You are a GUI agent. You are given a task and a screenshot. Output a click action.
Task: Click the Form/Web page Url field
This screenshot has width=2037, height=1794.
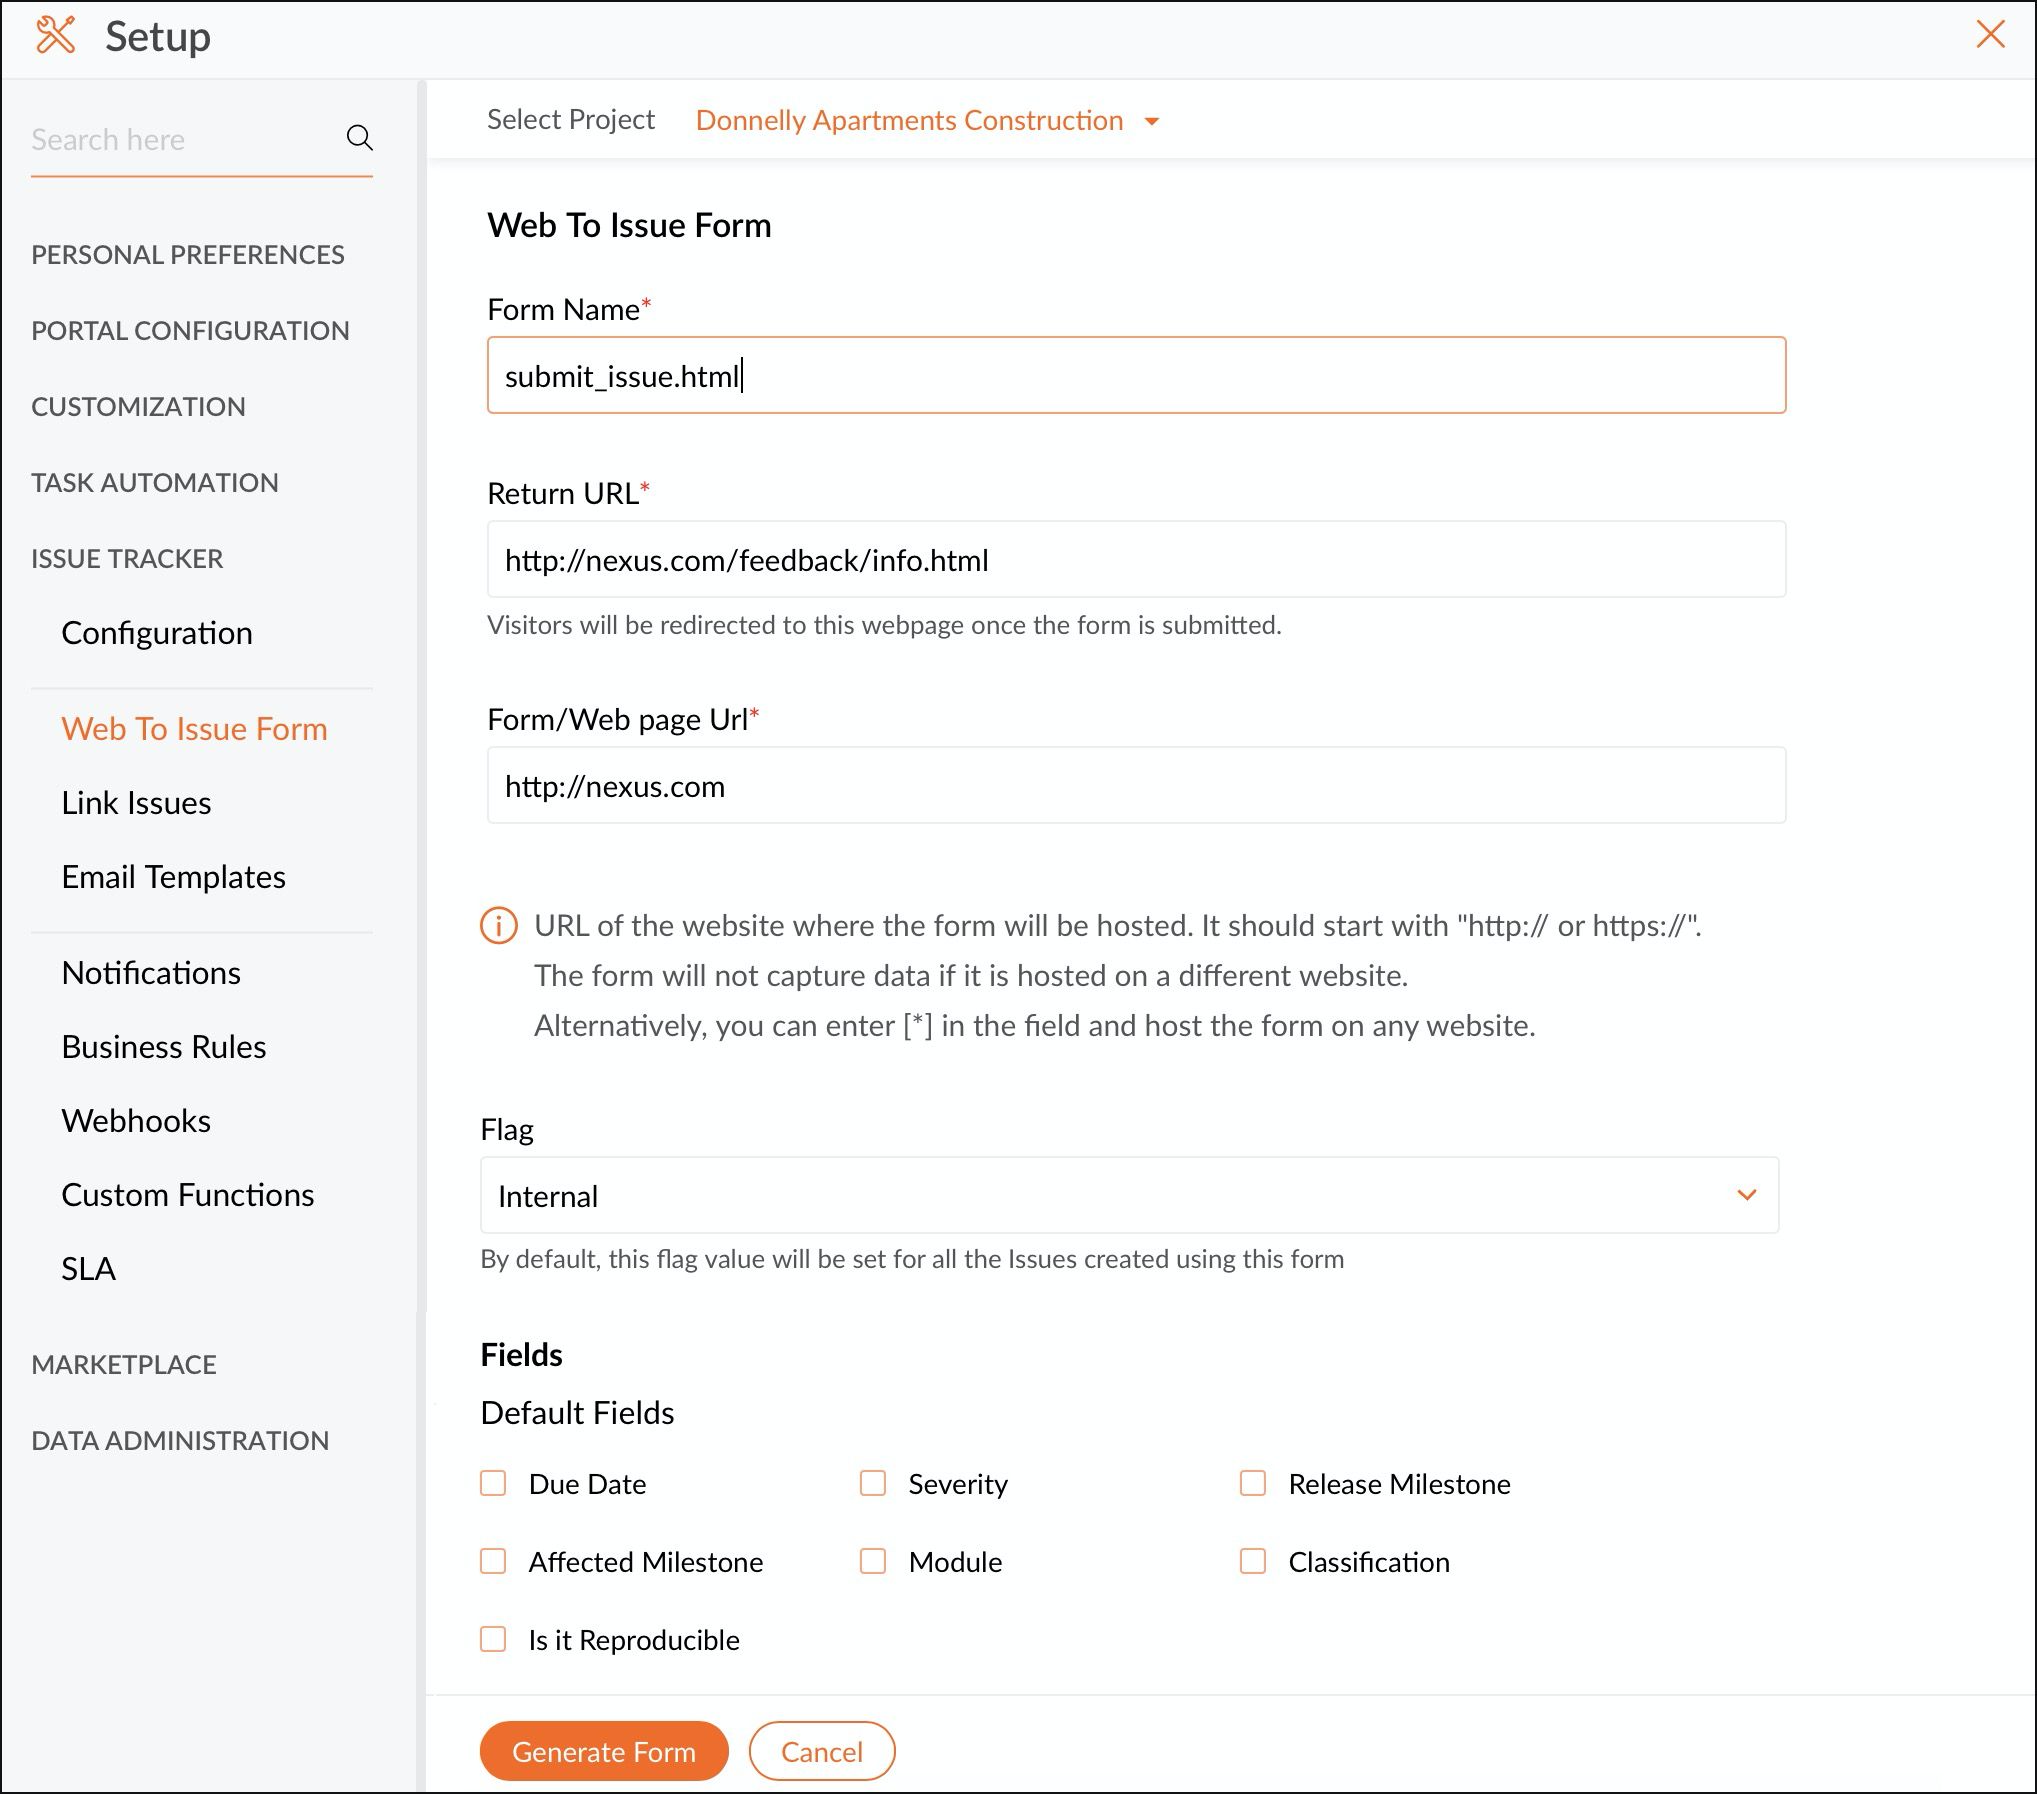click(x=1136, y=786)
